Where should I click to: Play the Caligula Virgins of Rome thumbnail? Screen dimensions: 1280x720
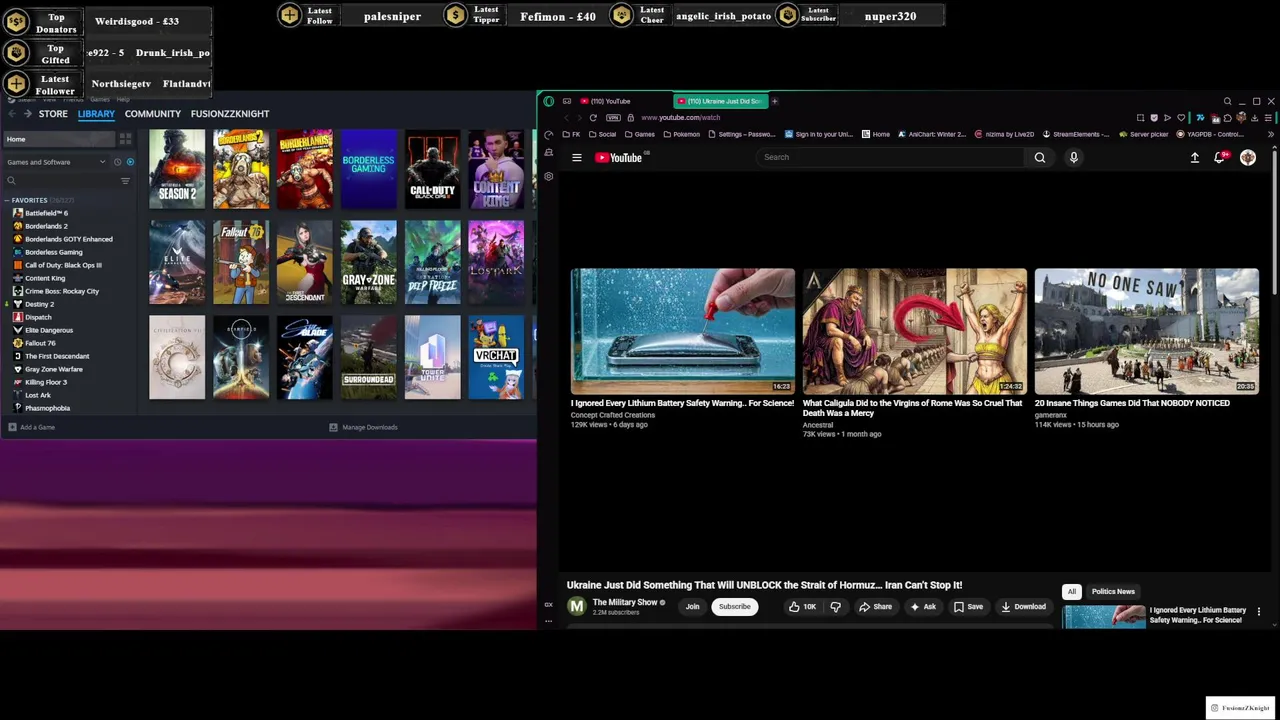coord(915,330)
